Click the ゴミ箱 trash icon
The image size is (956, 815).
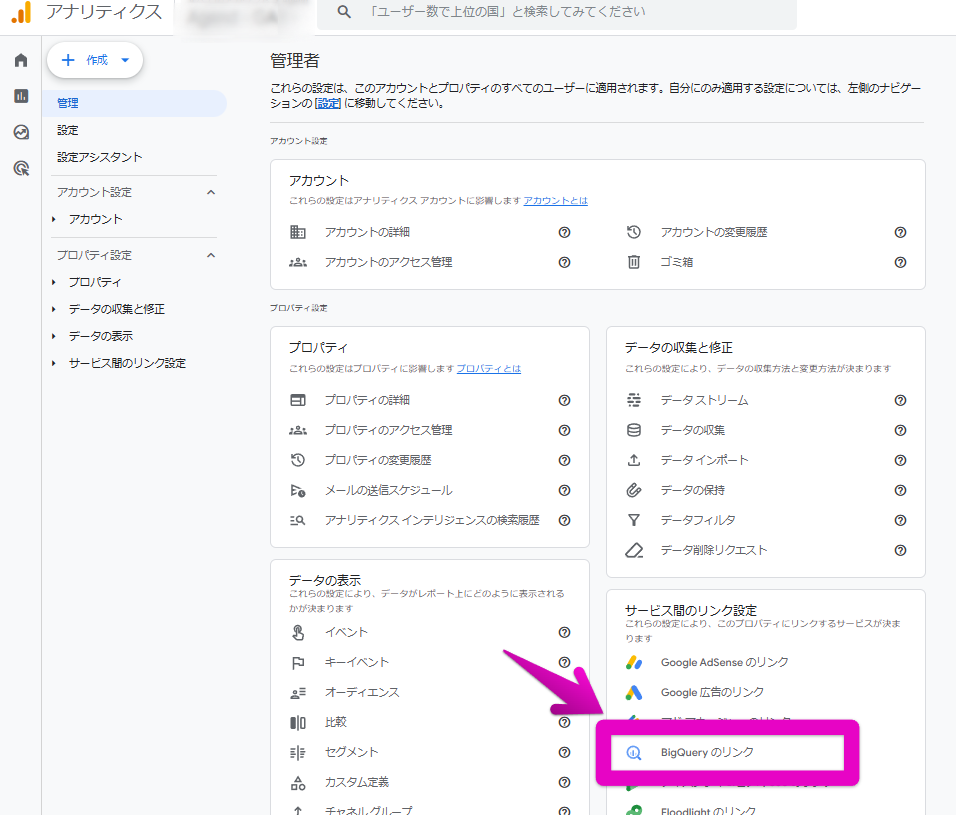point(633,262)
